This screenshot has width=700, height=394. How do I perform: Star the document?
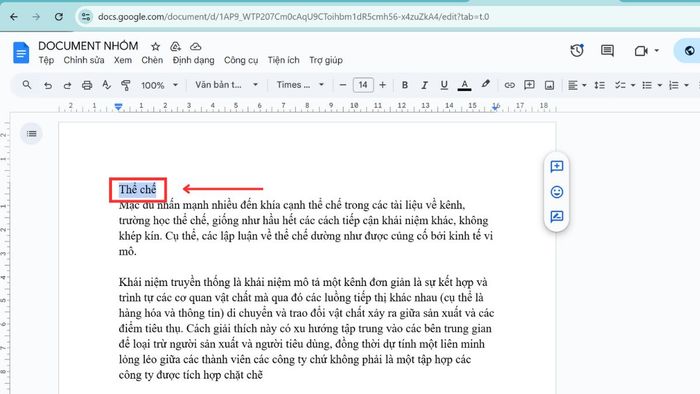(155, 46)
